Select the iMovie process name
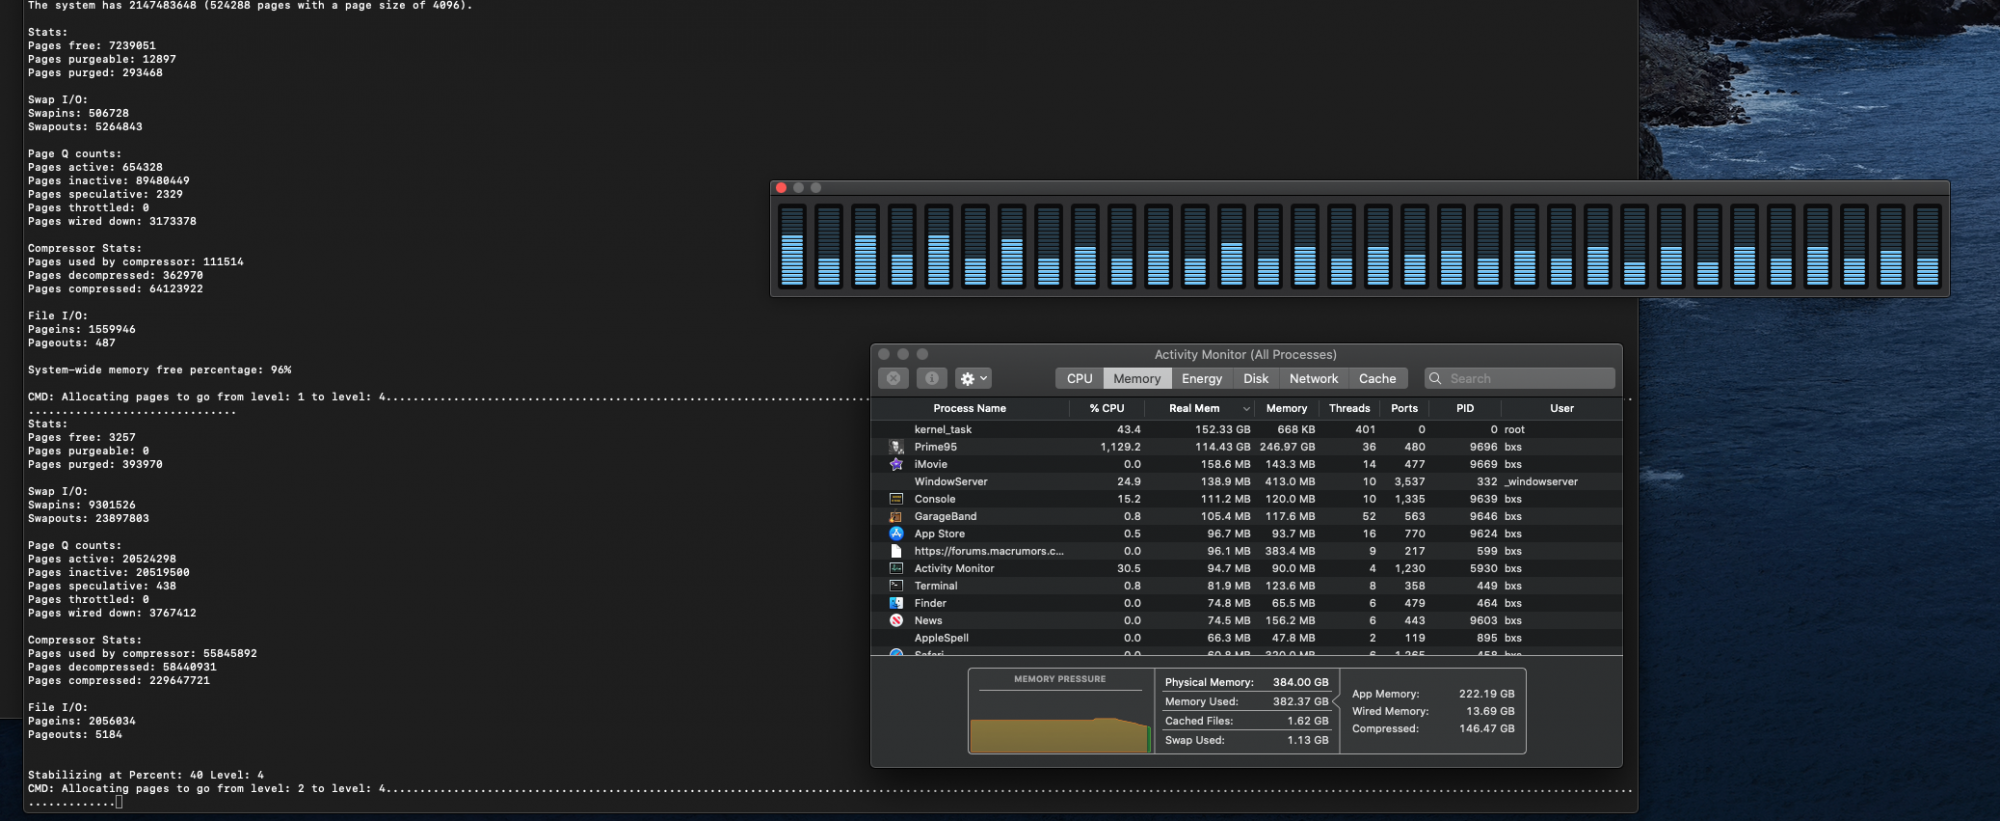2000x821 pixels. coord(930,464)
